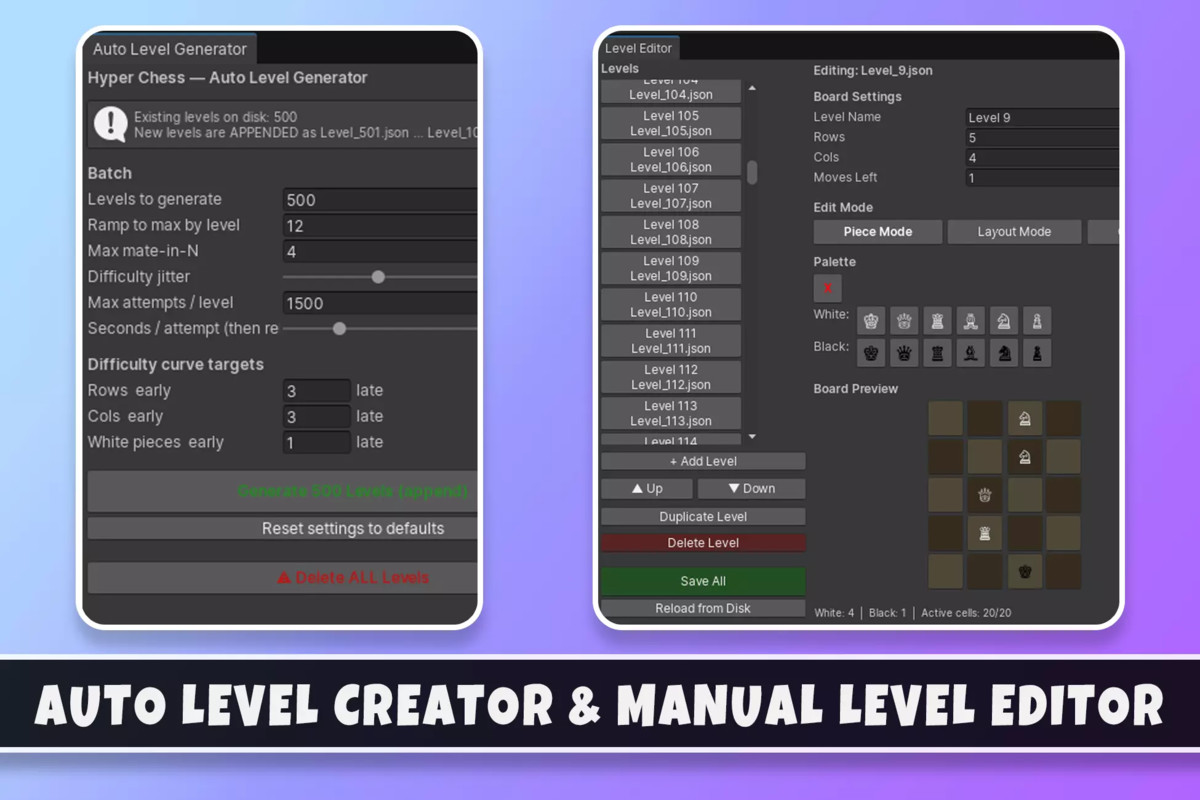Select the red X eraser in Palette

(828, 288)
